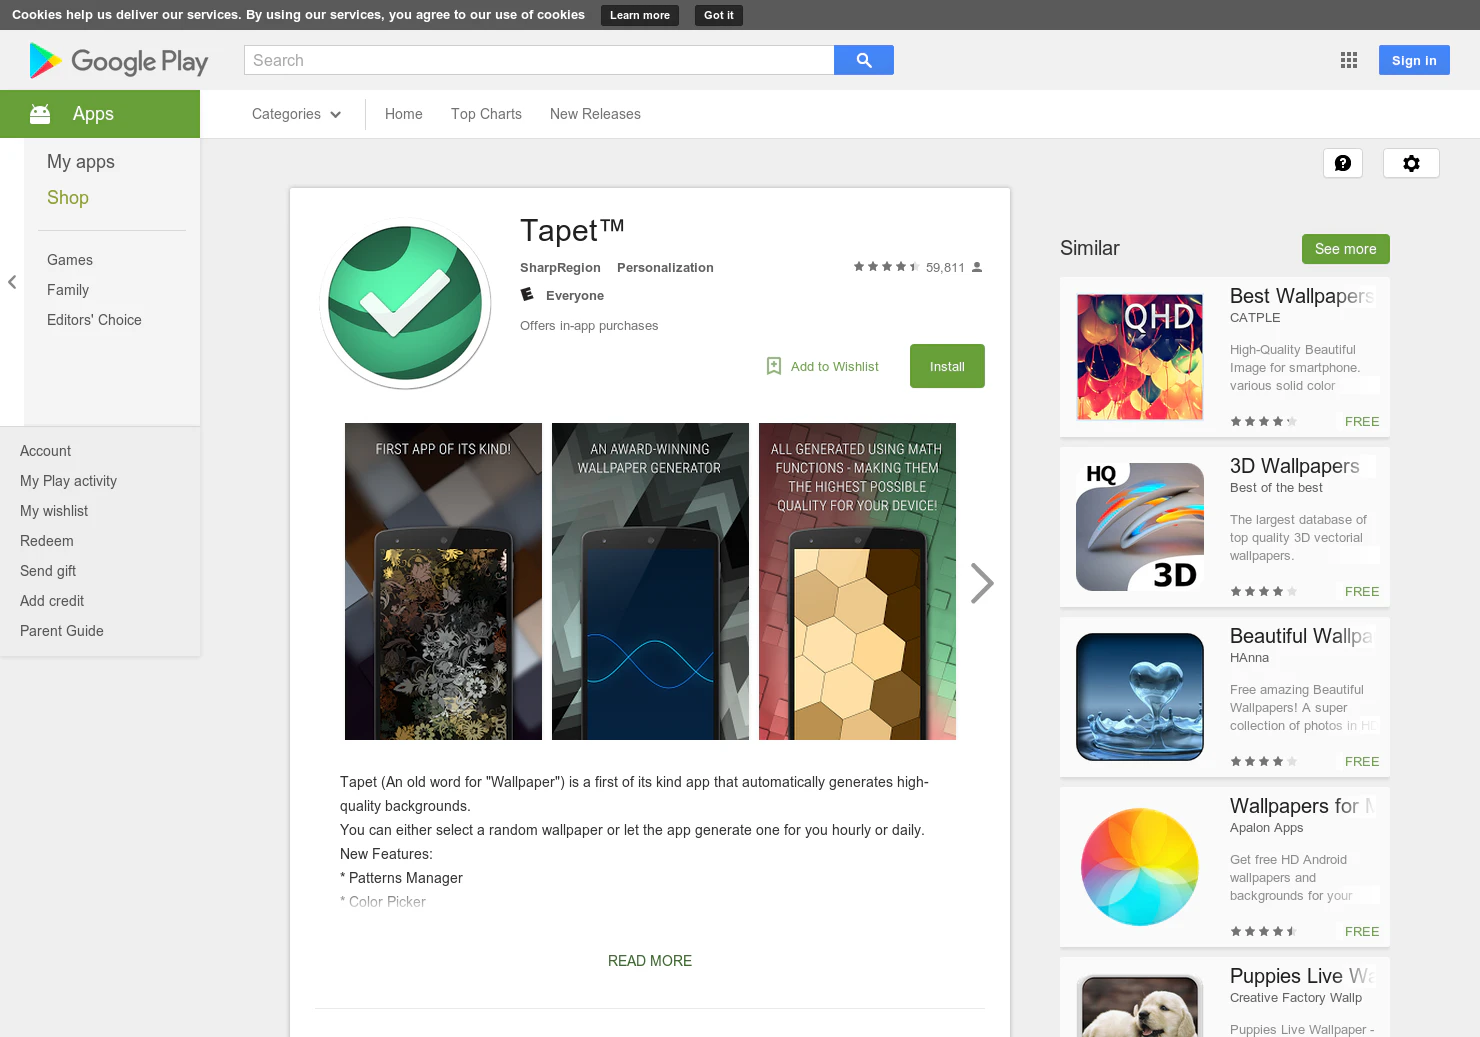Open My Play activity
Image resolution: width=1480 pixels, height=1037 pixels.
pos(68,481)
